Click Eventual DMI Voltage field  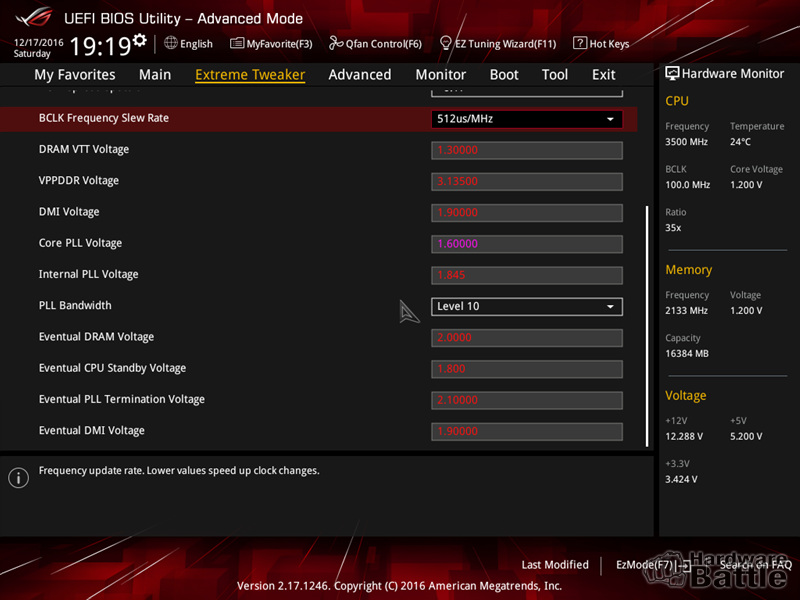527,432
